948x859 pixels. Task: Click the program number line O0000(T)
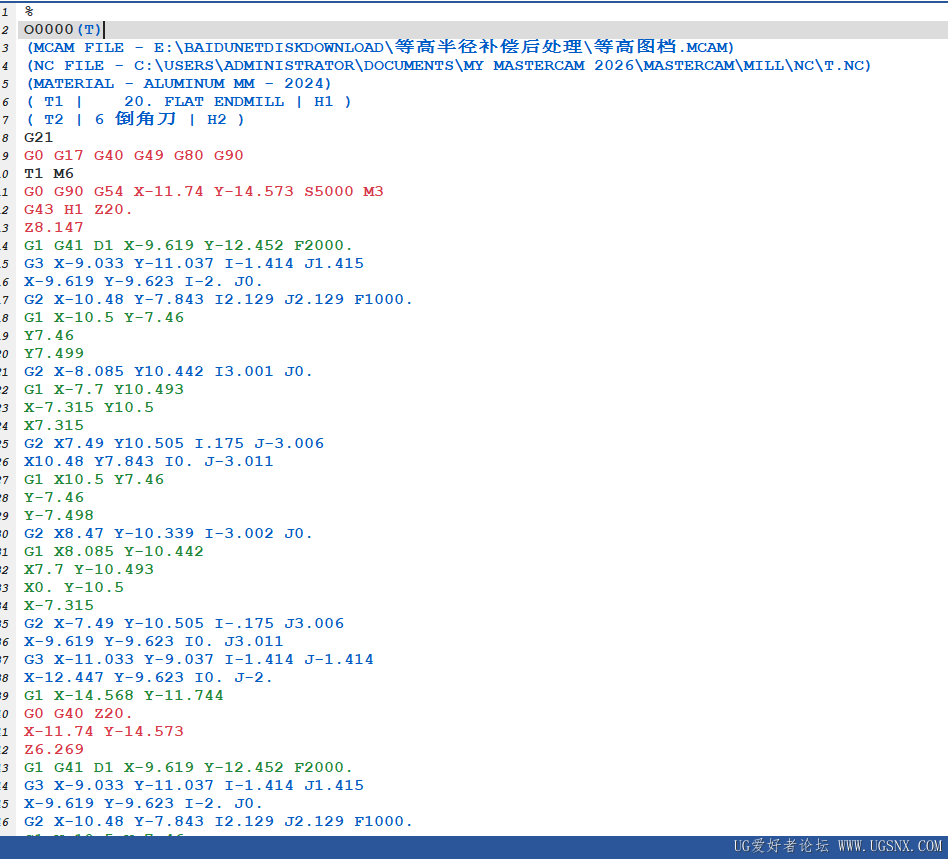click(62, 30)
